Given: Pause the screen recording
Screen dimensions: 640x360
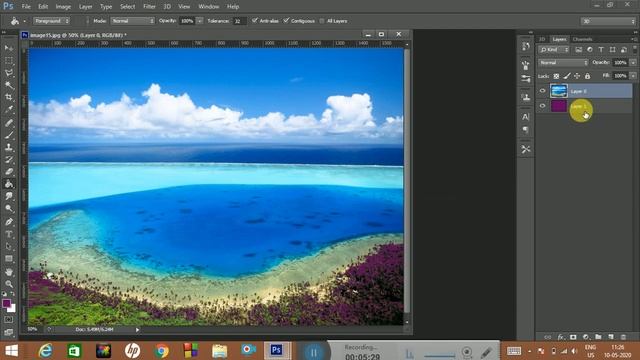Looking at the screenshot, I should pos(313,352).
